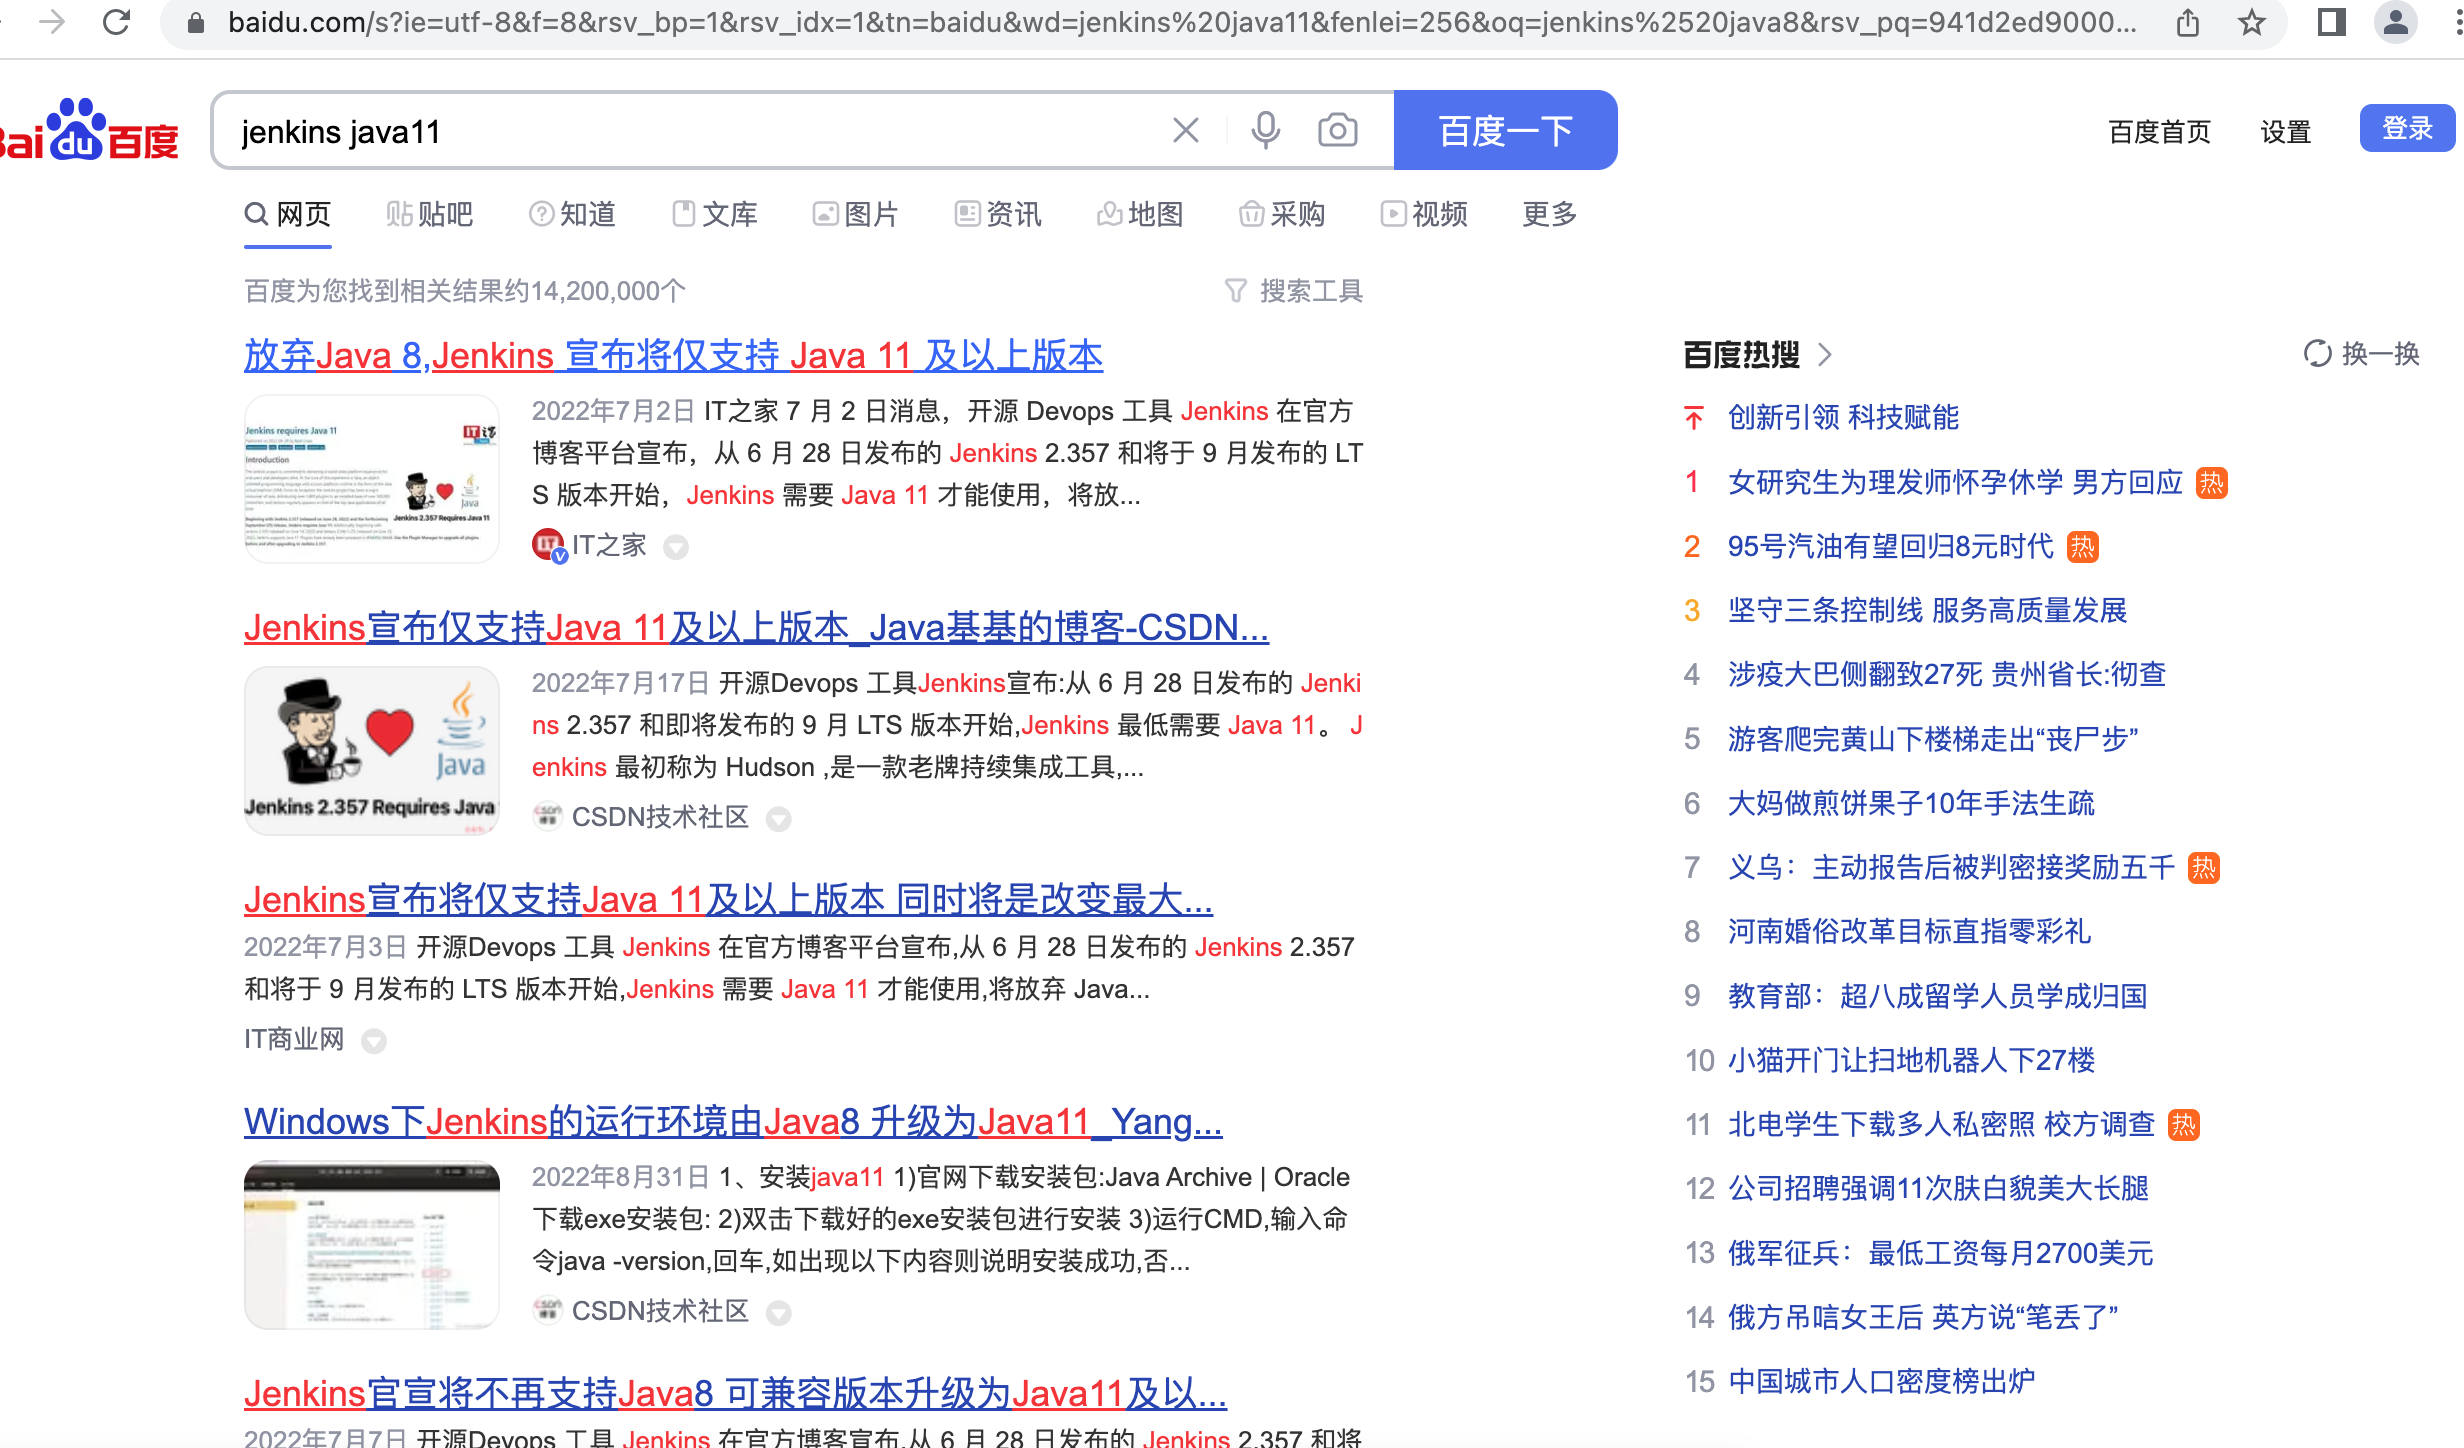
Task: Click the browser reload icon
Action: pyautogui.click(x=117, y=22)
